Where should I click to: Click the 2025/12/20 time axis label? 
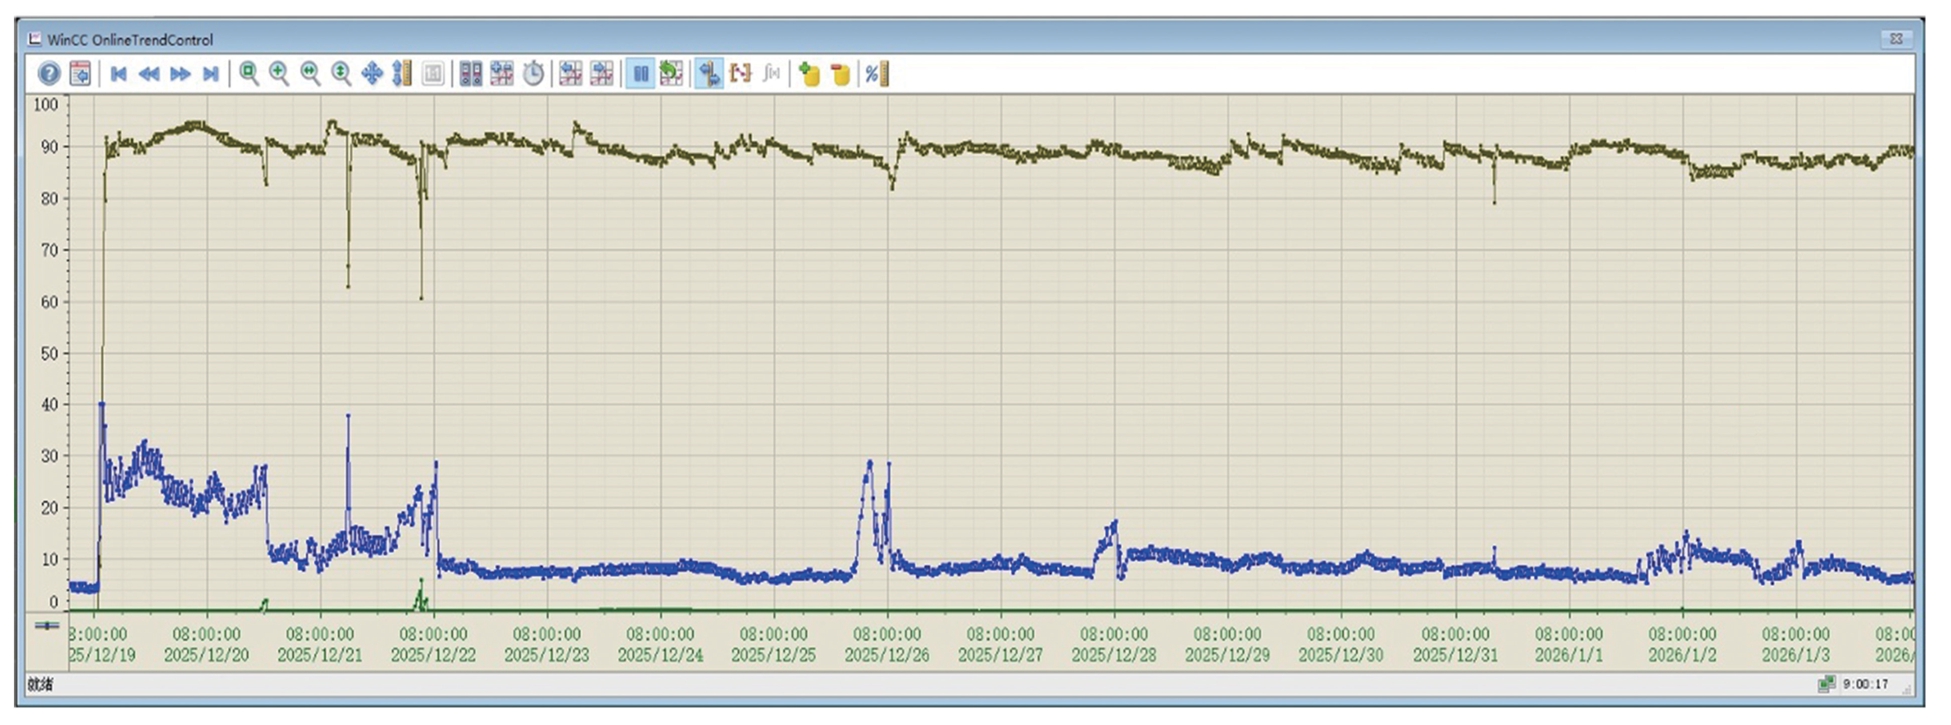(x=207, y=655)
